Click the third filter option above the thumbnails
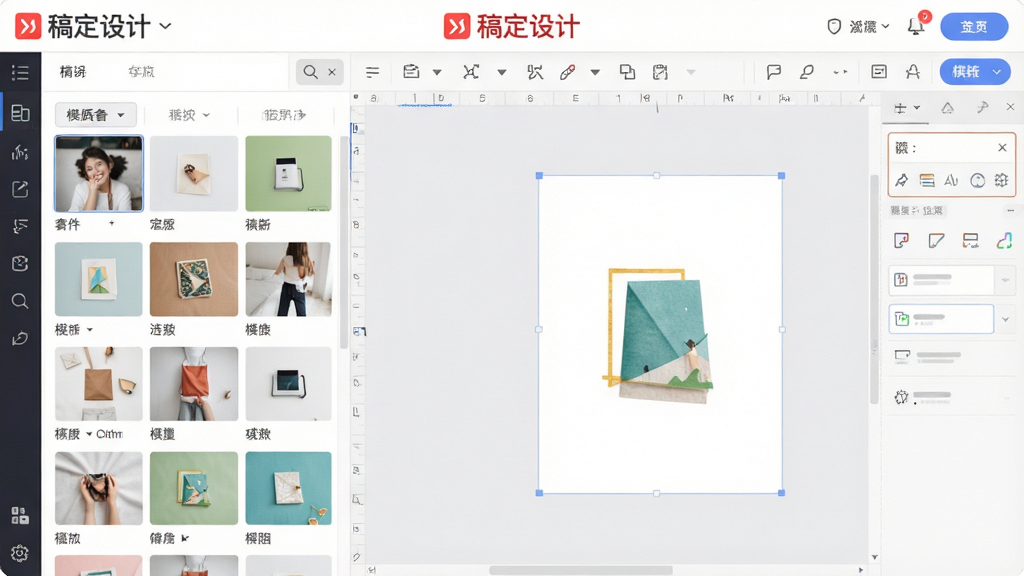Image resolution: width=1024 pixels, height=576 pixels. point(284,115)
